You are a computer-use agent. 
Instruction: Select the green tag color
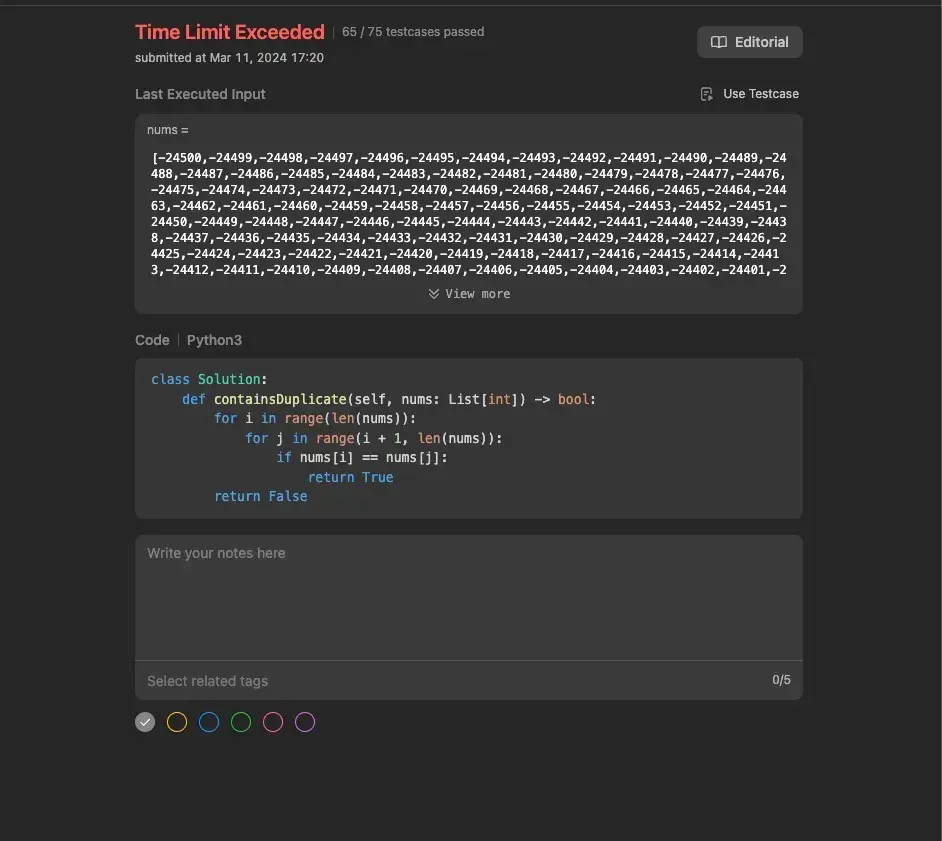[240, 721]
